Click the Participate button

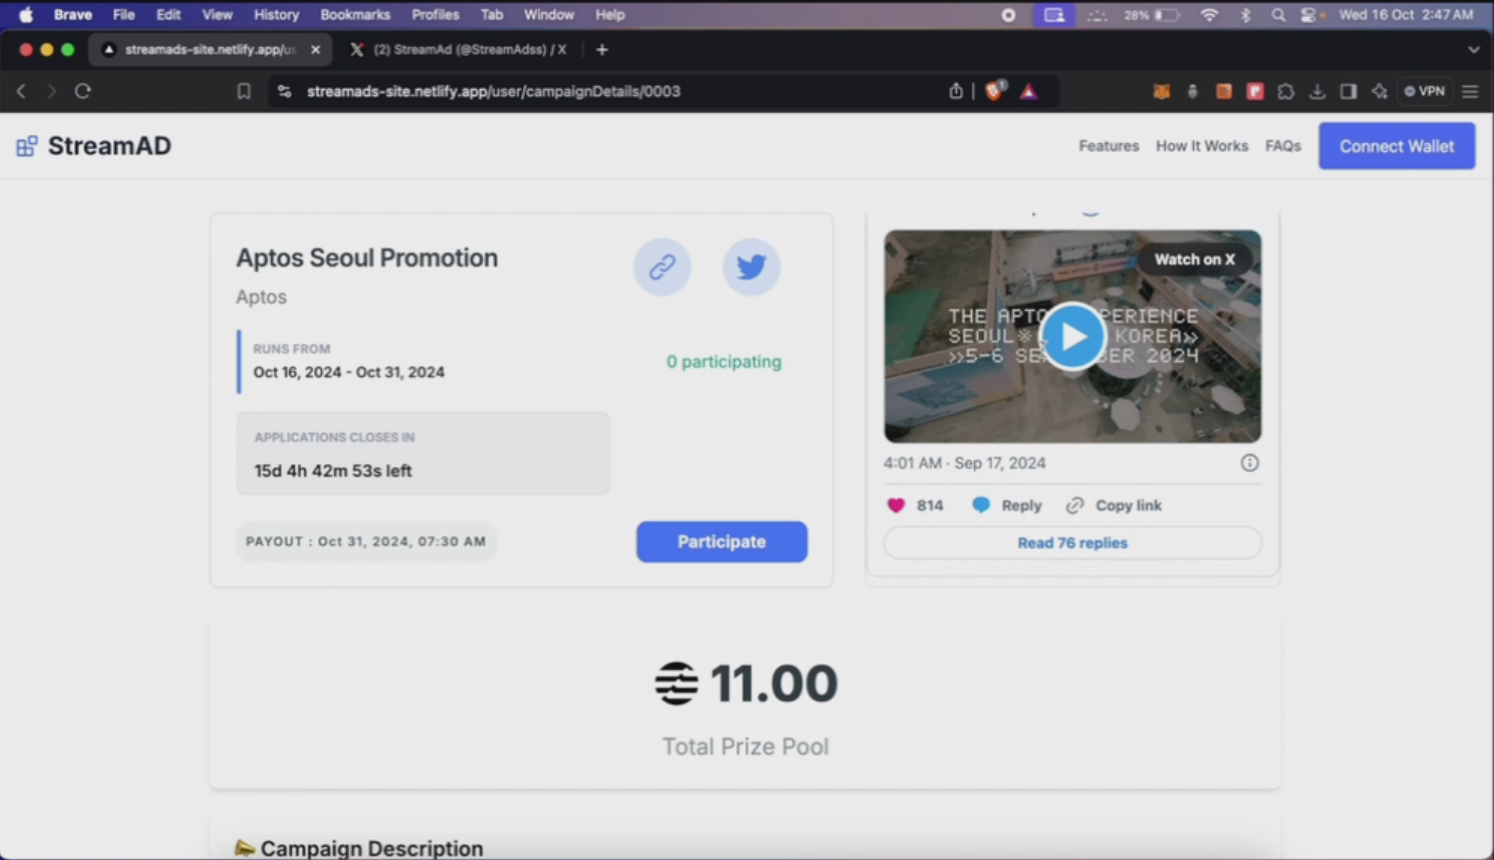(x=721, y=541)
